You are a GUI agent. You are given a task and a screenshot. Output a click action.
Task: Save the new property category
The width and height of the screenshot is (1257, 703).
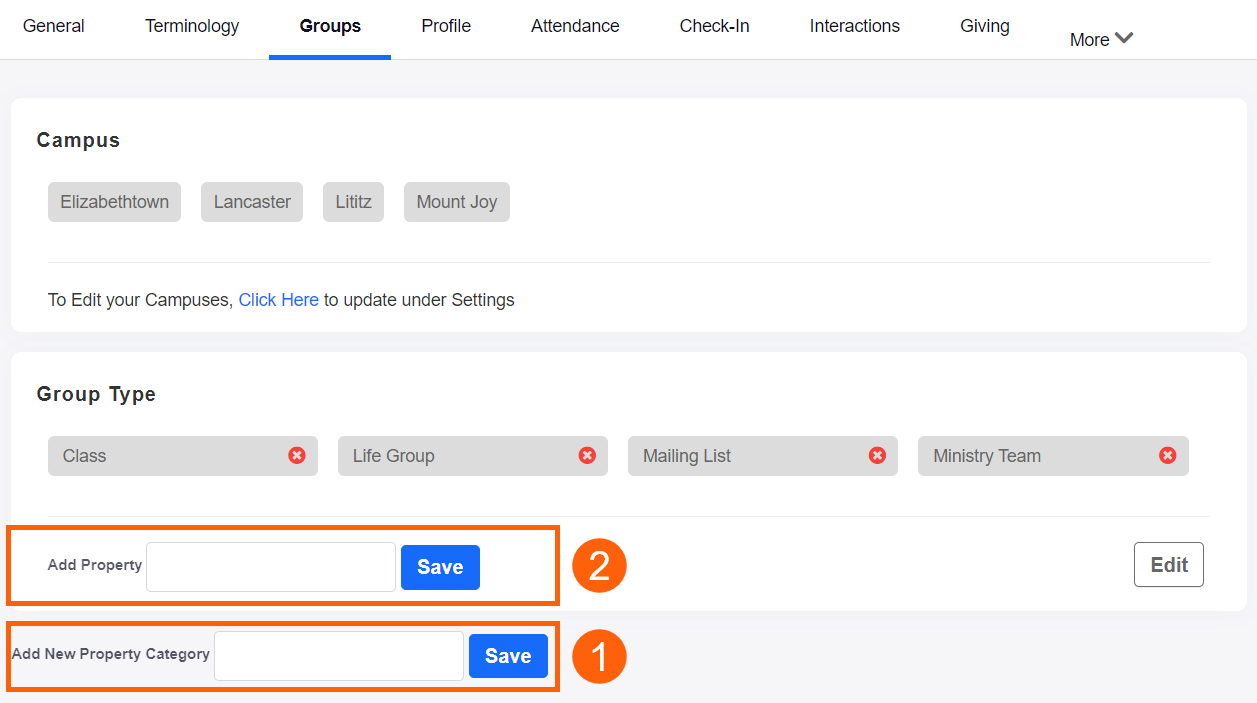[508, 656]
